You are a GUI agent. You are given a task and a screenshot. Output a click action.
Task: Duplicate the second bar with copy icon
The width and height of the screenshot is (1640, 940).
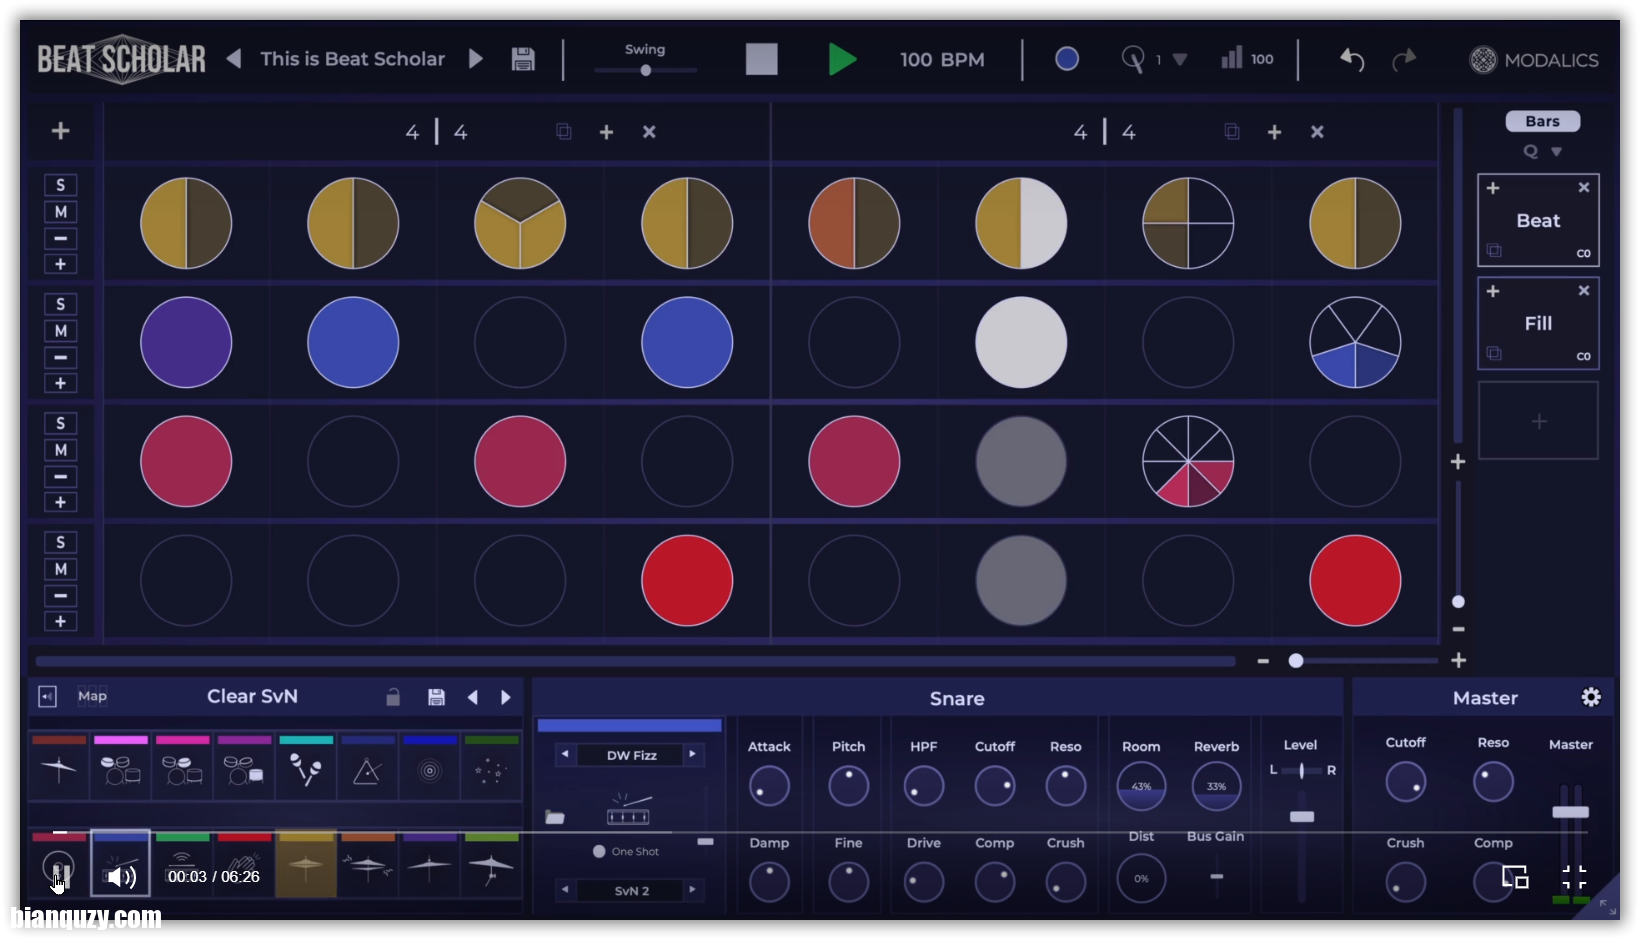click(x=1232, y=132)
